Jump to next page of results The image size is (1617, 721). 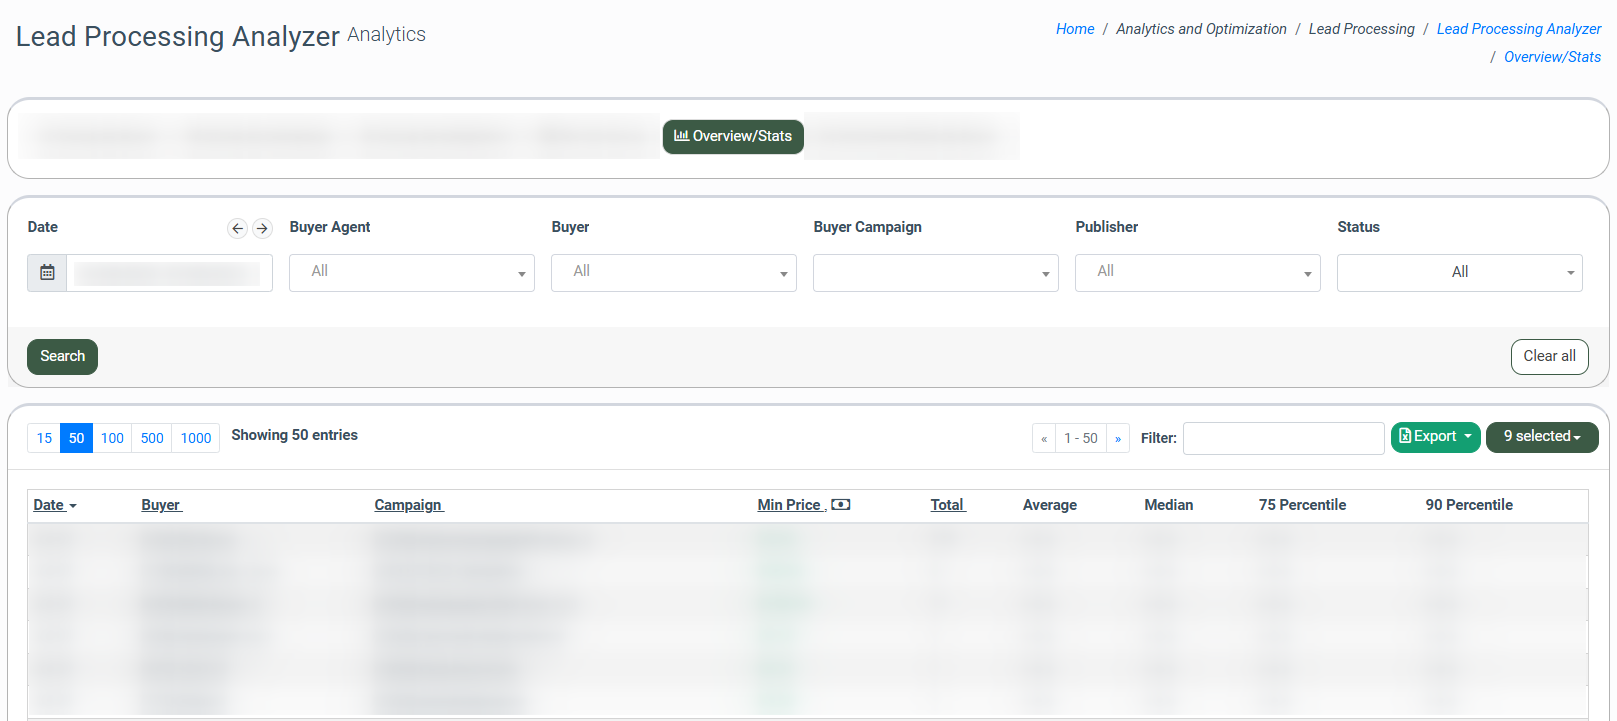point(1118,439)
